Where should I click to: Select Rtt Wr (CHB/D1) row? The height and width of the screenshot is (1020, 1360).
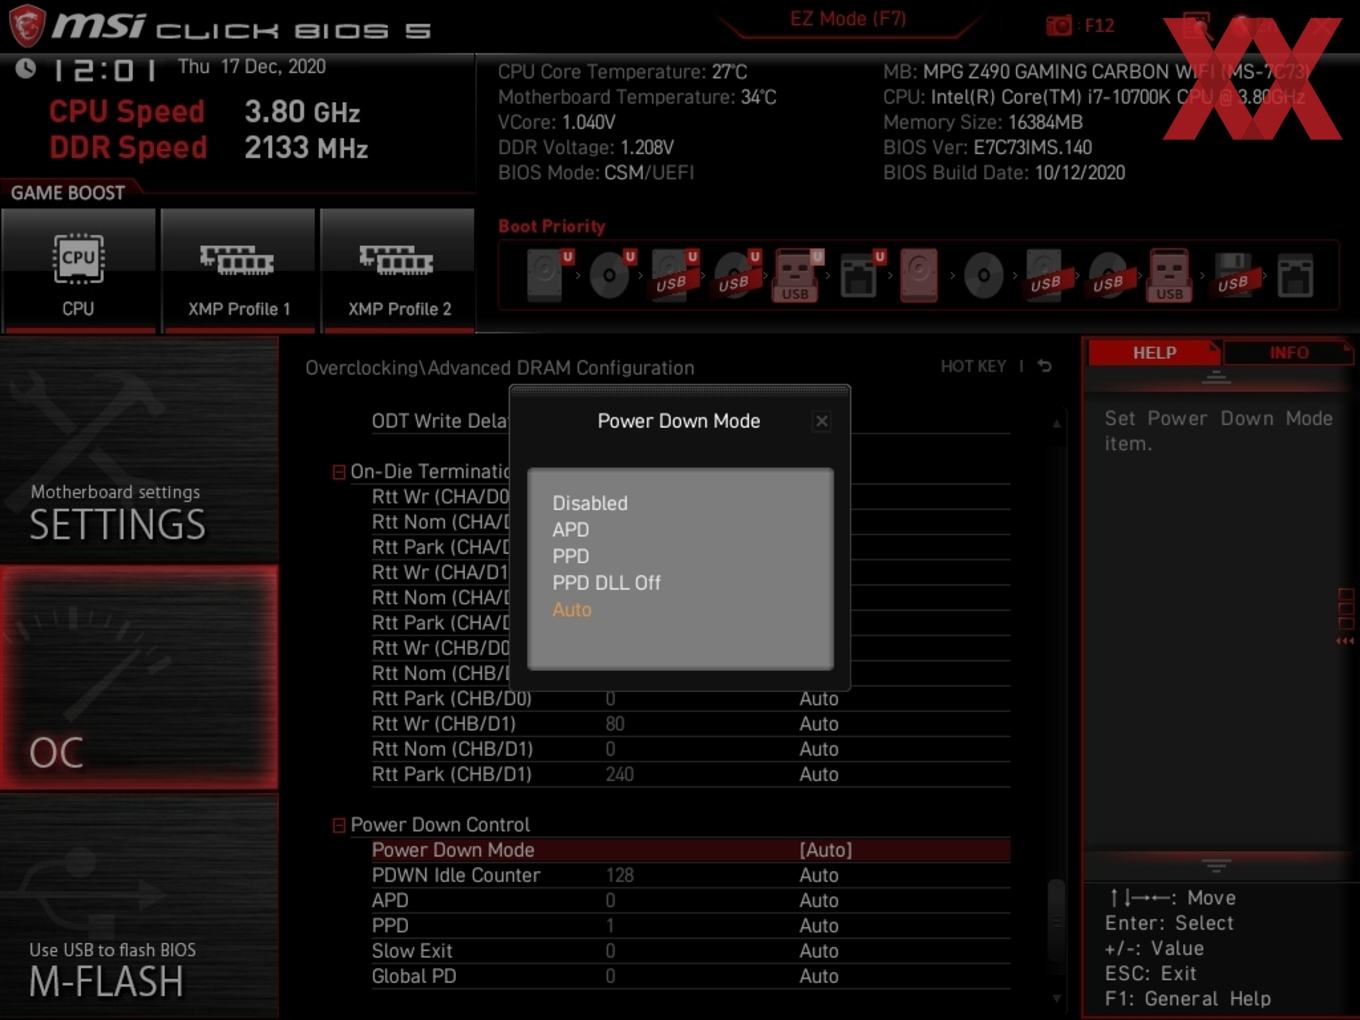point(690,724)
